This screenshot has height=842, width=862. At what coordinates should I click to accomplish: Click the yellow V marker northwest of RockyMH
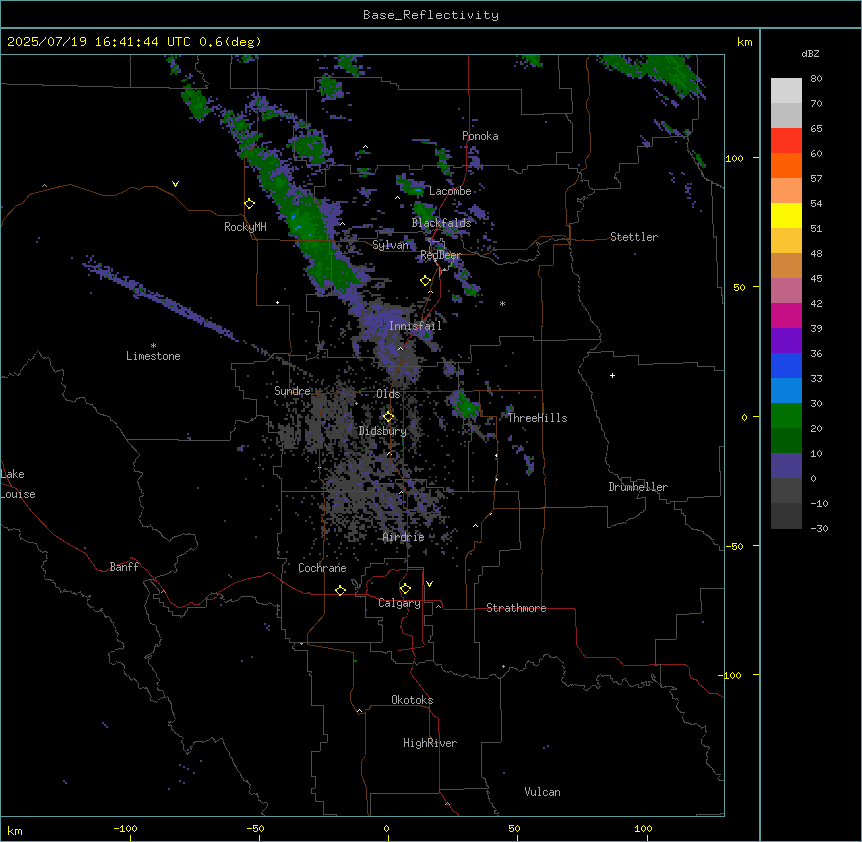tap(175, 184)
